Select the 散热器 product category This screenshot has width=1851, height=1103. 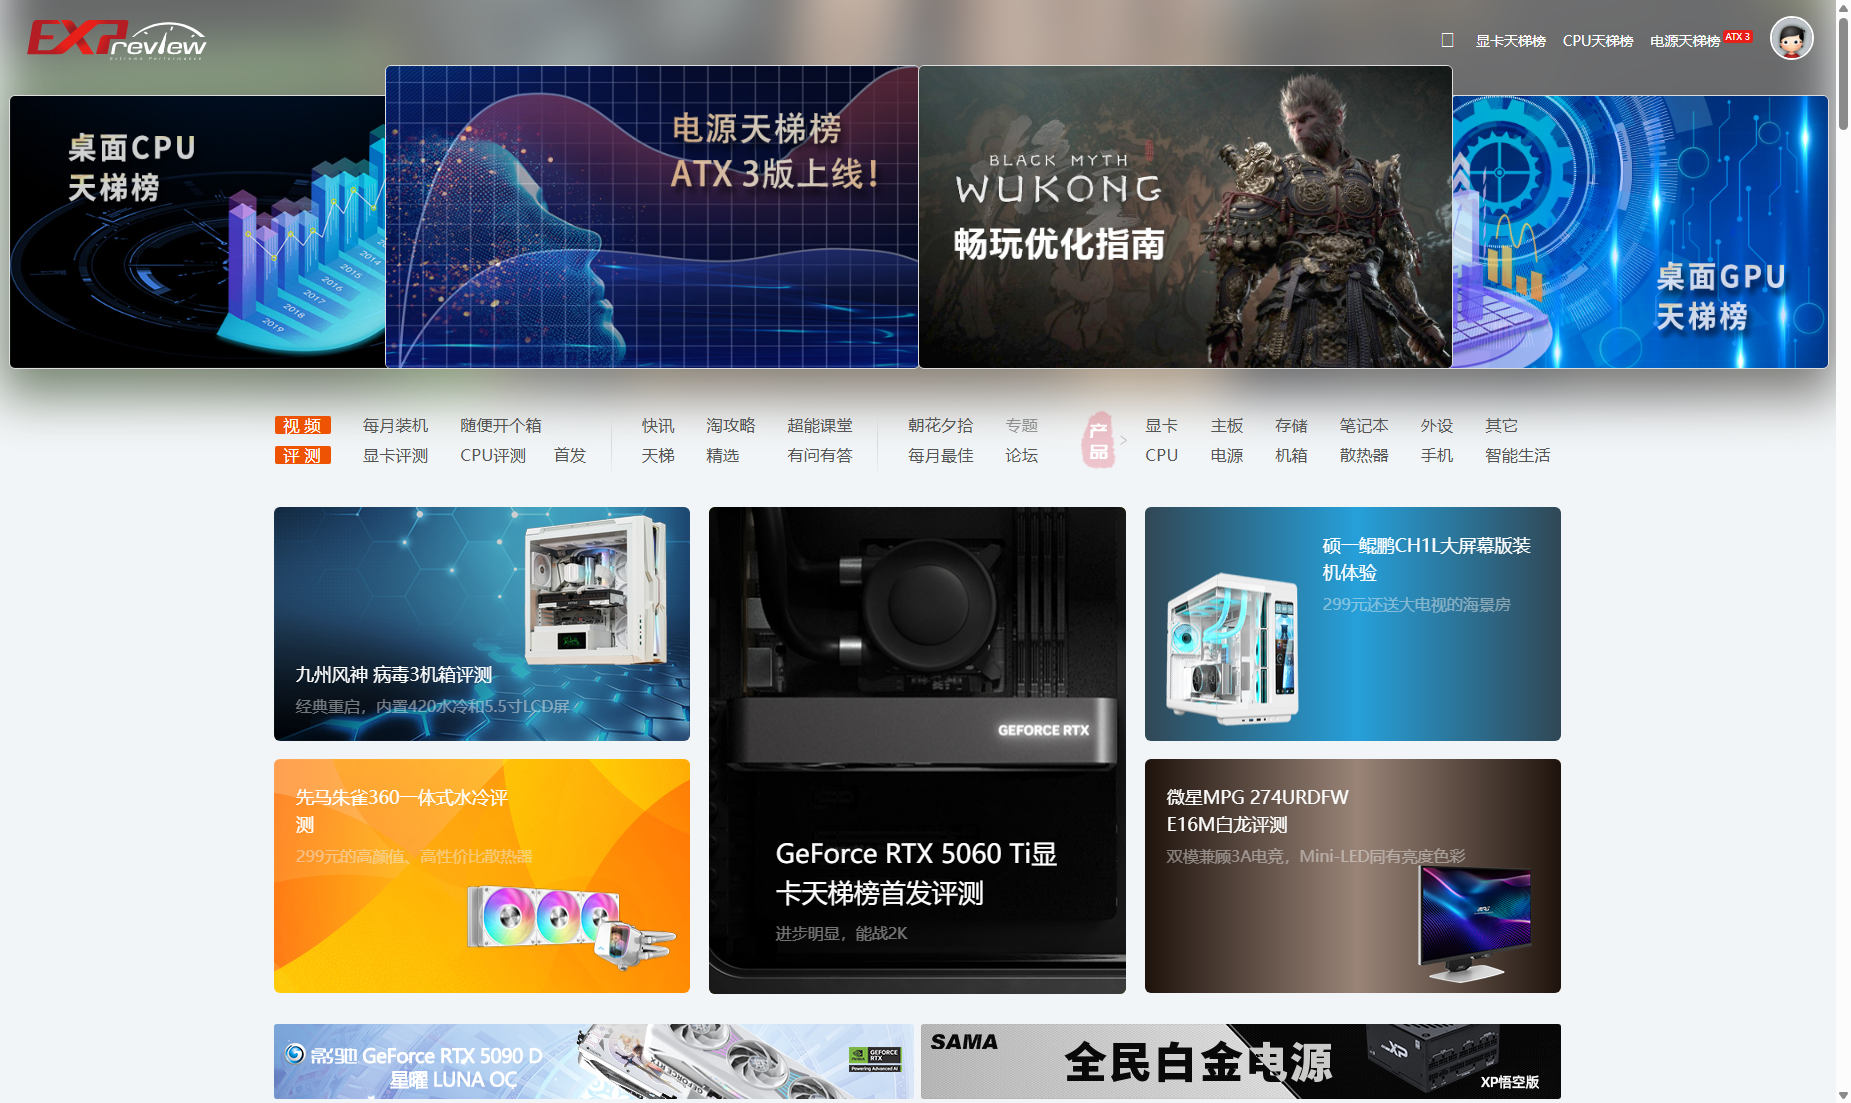point(1365,456)
